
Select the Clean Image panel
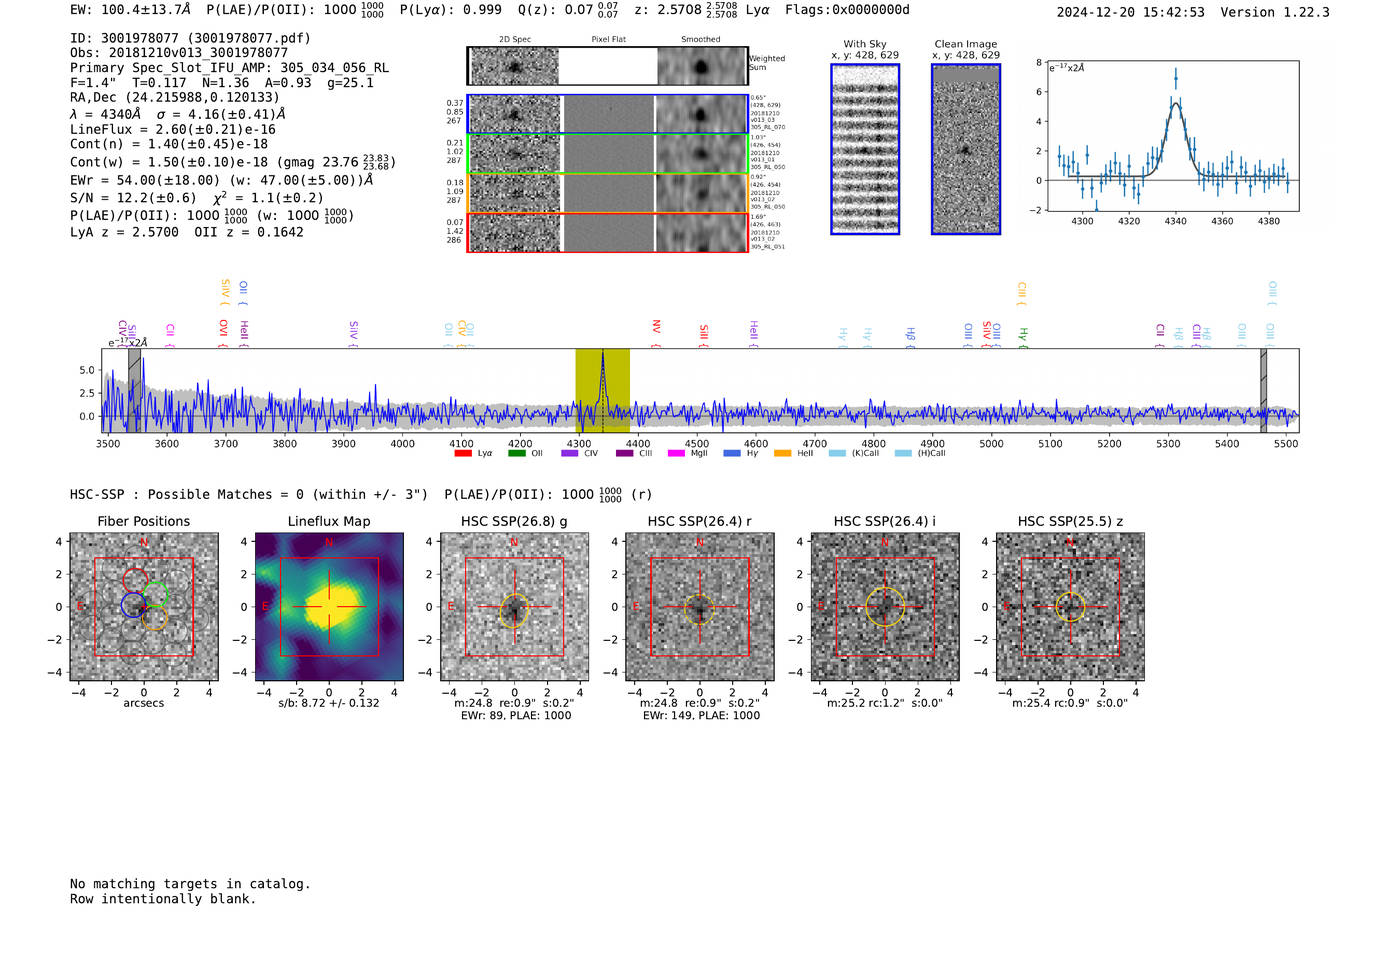966,149
